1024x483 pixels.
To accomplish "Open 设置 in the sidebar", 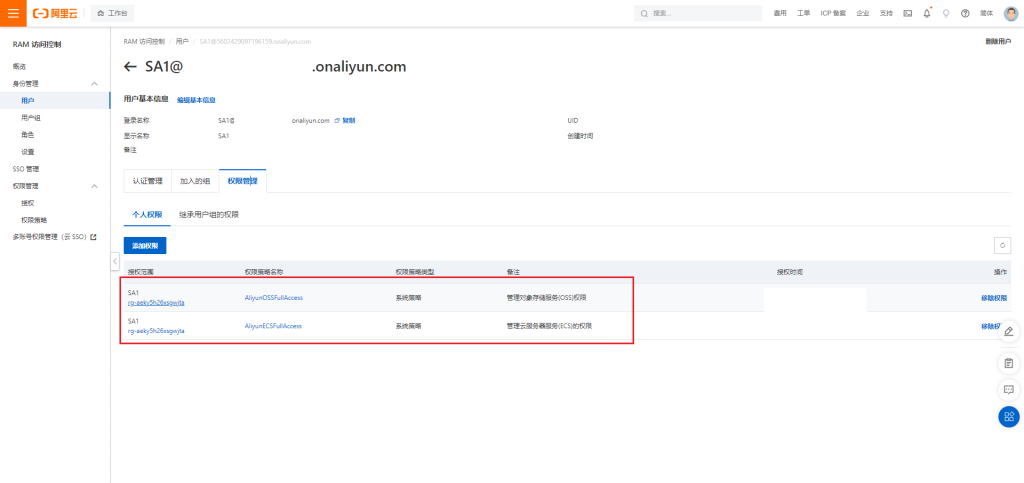I will [x=27, y=151].
